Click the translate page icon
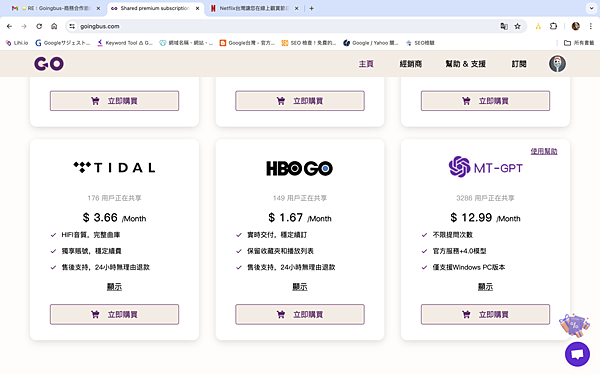Image resolution: width=600 pixels, height=375 pixels. coord(504,26)
